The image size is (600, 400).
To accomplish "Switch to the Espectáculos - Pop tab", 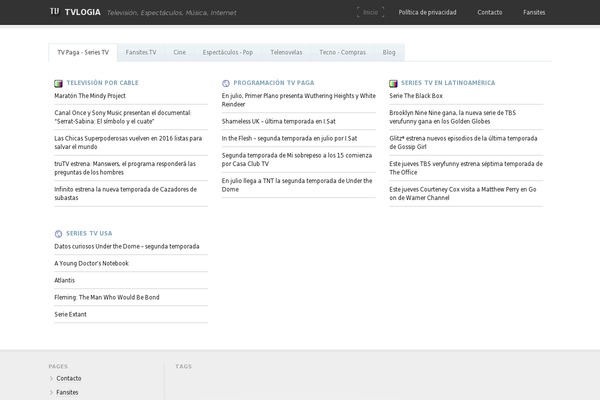I will 227,51.
